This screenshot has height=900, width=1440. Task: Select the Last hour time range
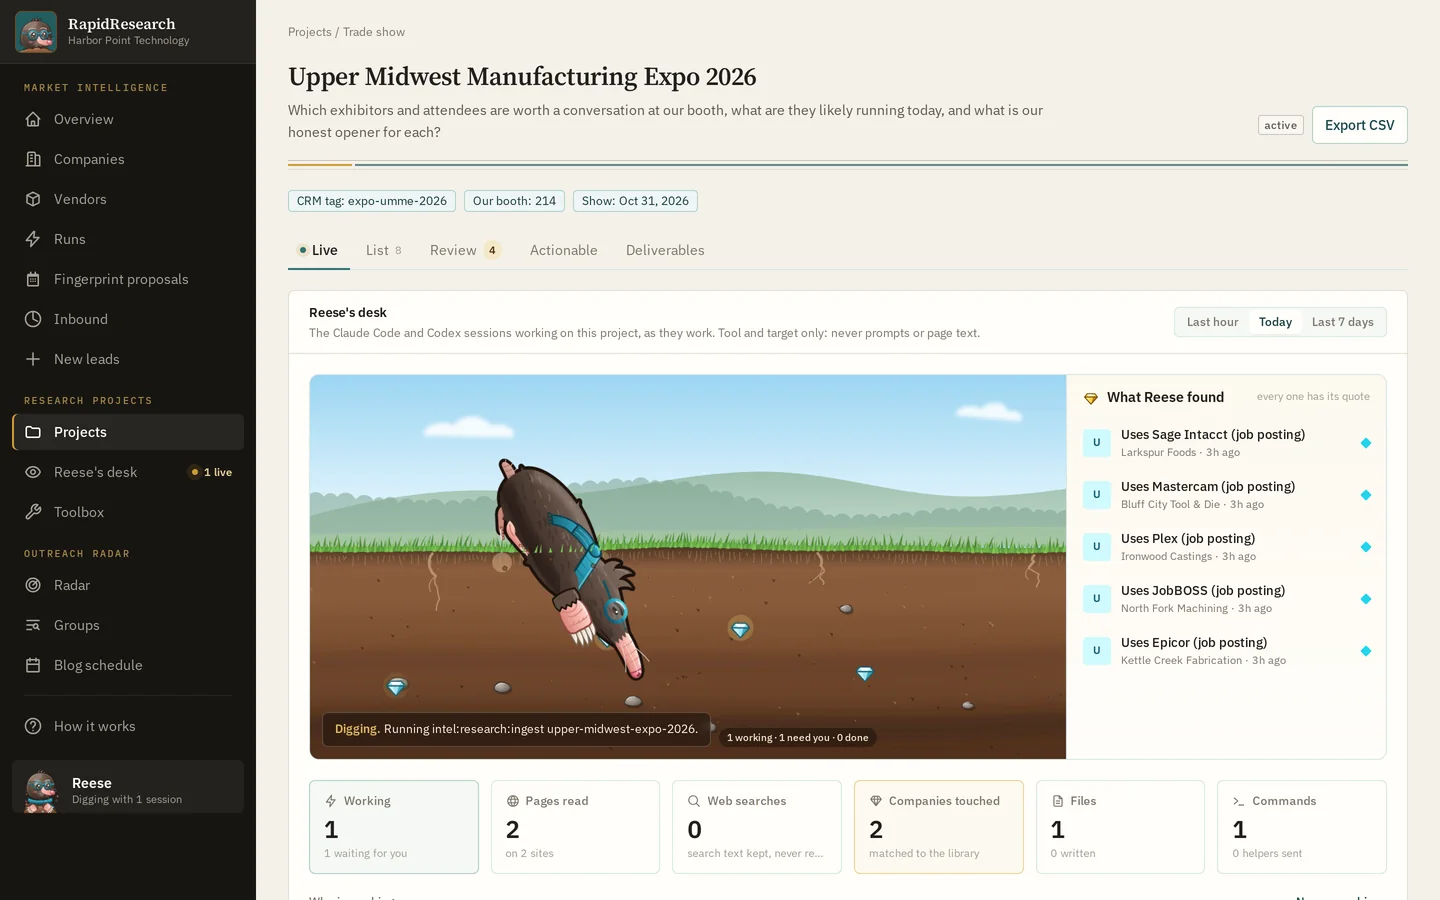(1212, 322)
